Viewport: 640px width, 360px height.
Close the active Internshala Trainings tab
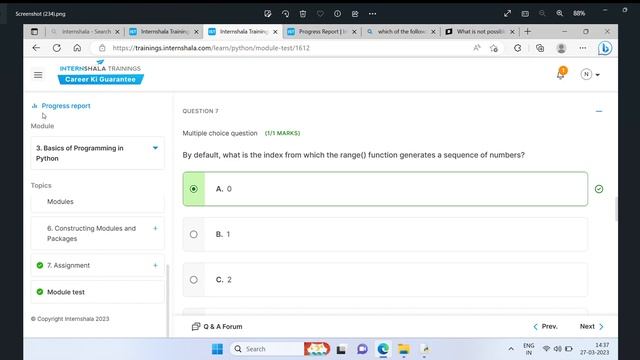click(275, 31)
